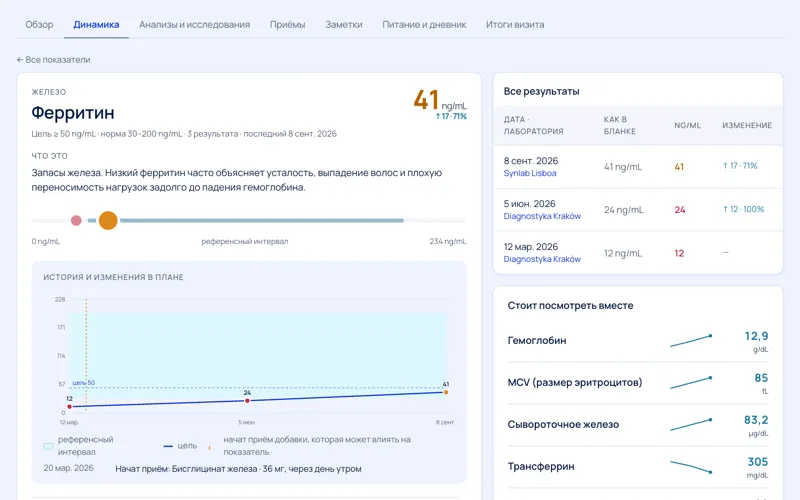Click the КАК В БЛАНКЕ column header
This screenshot has width=800, height=500.
click(x=619, y=125)
